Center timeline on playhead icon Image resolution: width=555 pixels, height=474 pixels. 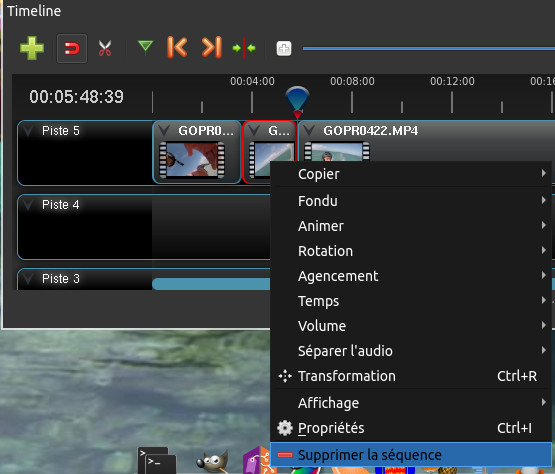244,48
